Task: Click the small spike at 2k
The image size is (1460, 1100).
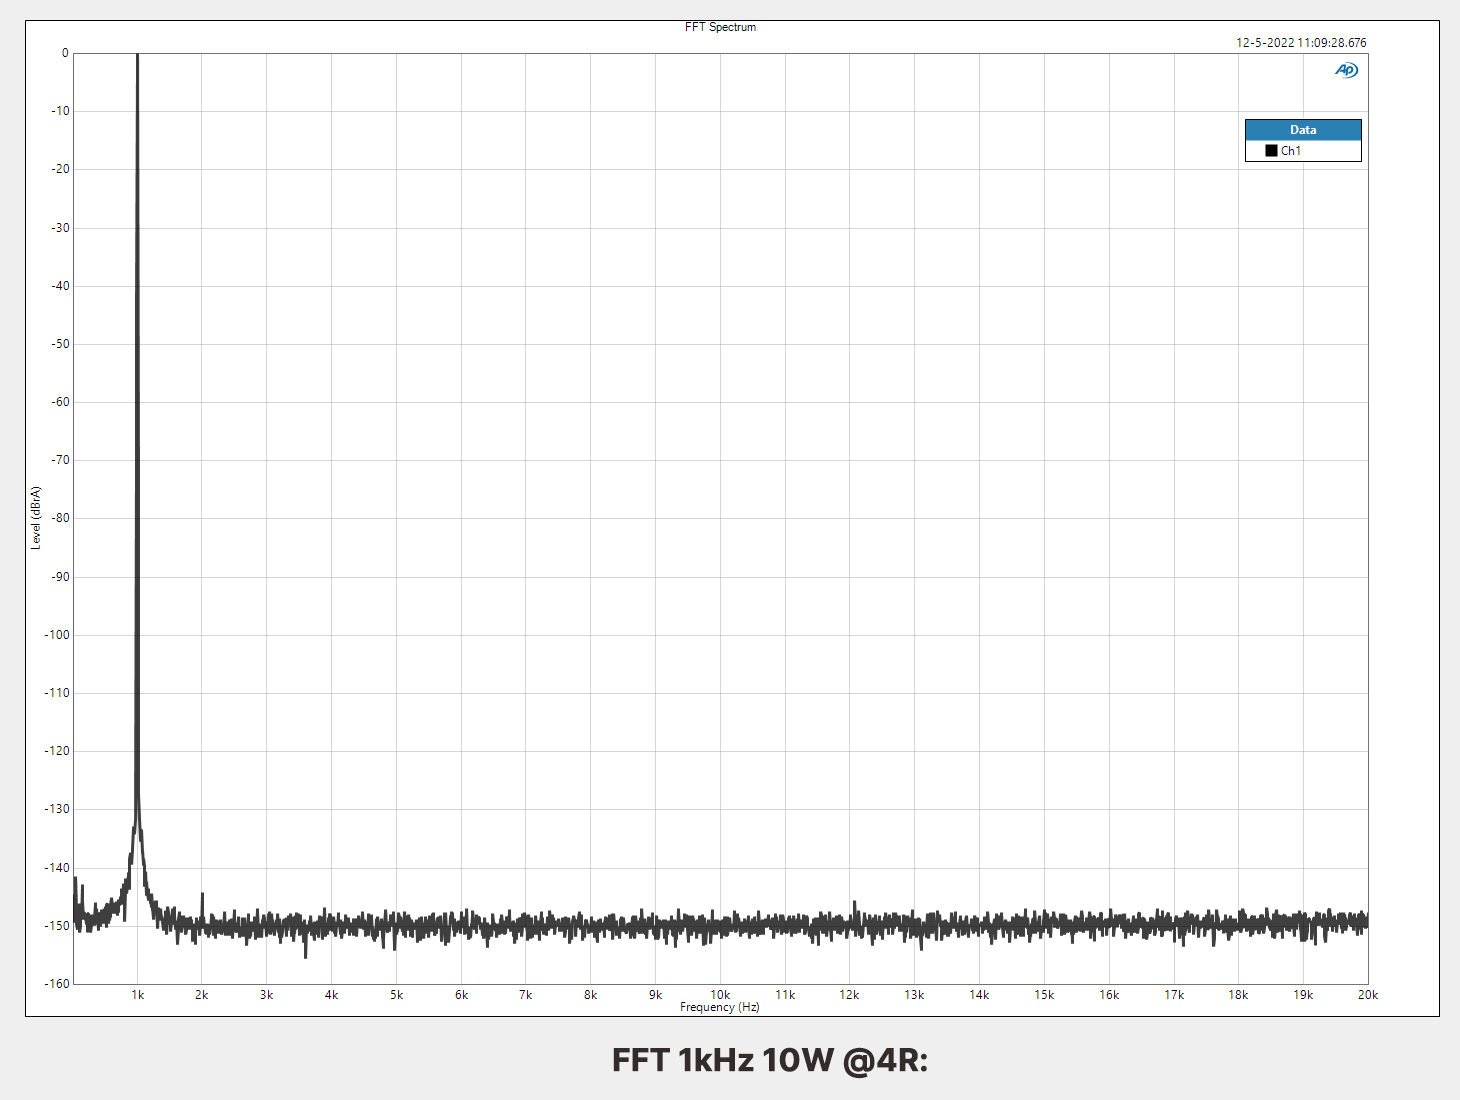Action: (202, 896)
